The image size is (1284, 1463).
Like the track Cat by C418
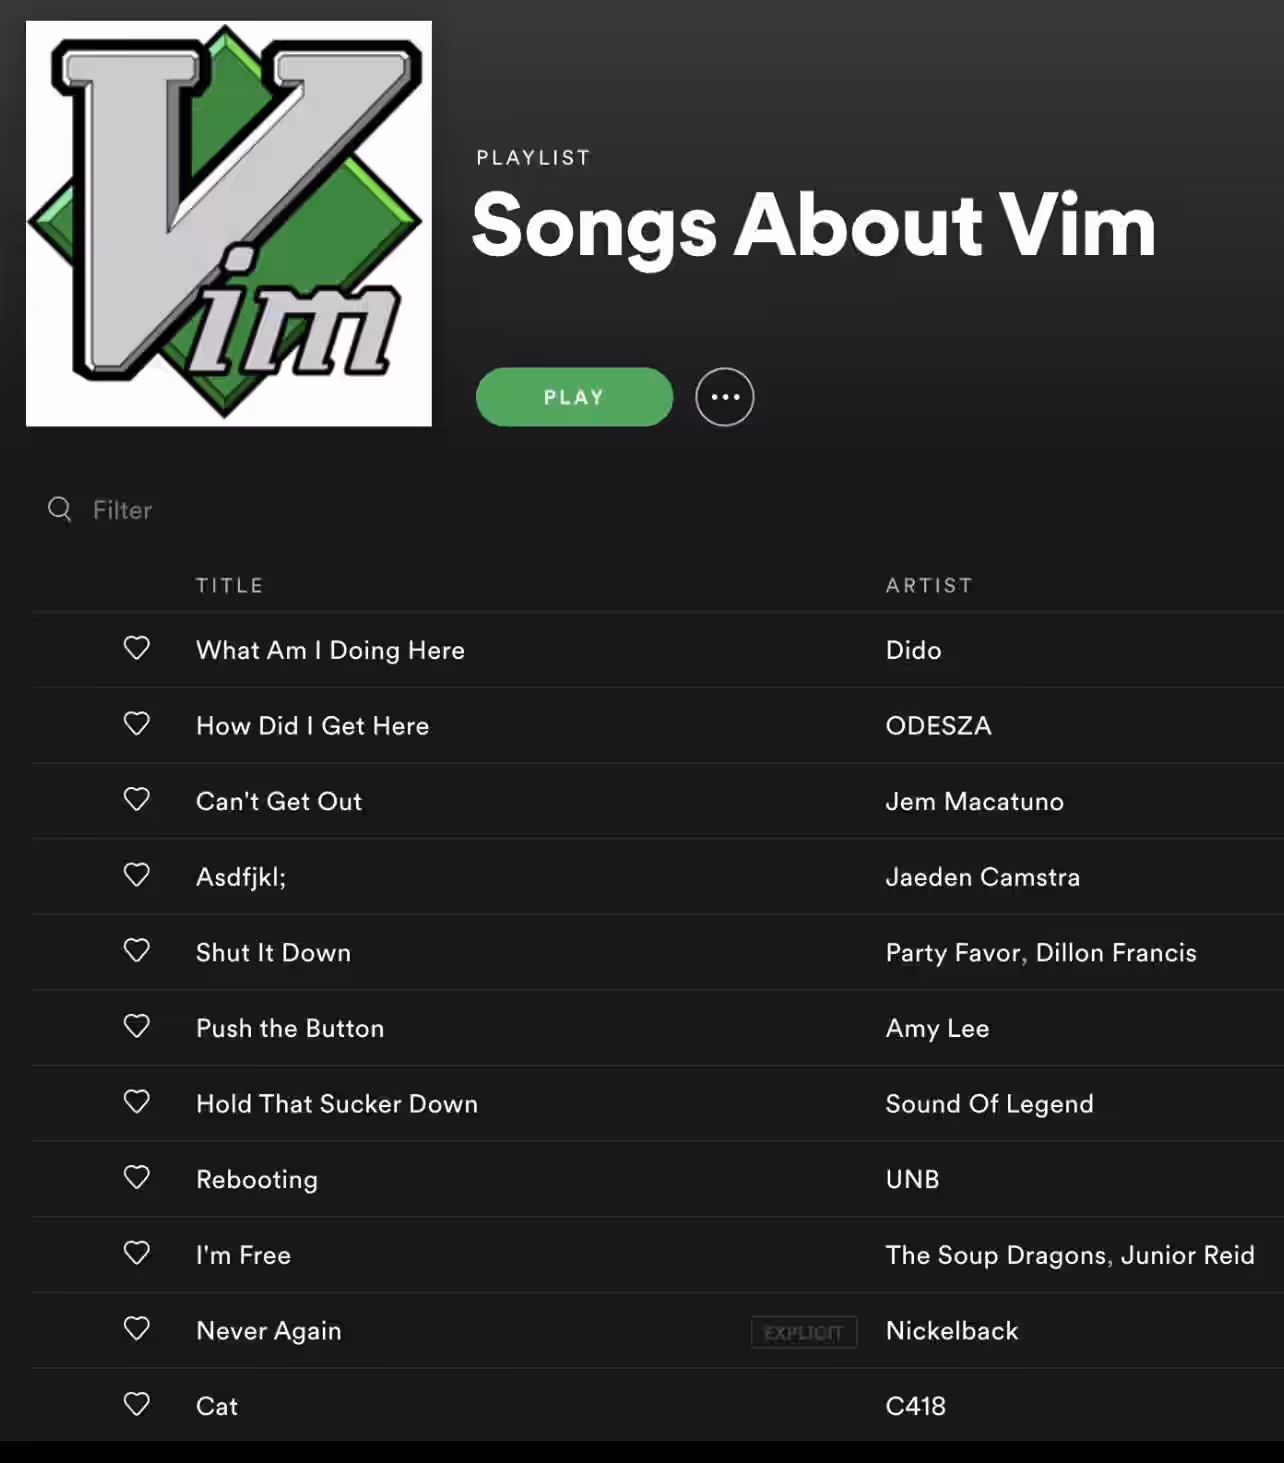(137, 1404)
